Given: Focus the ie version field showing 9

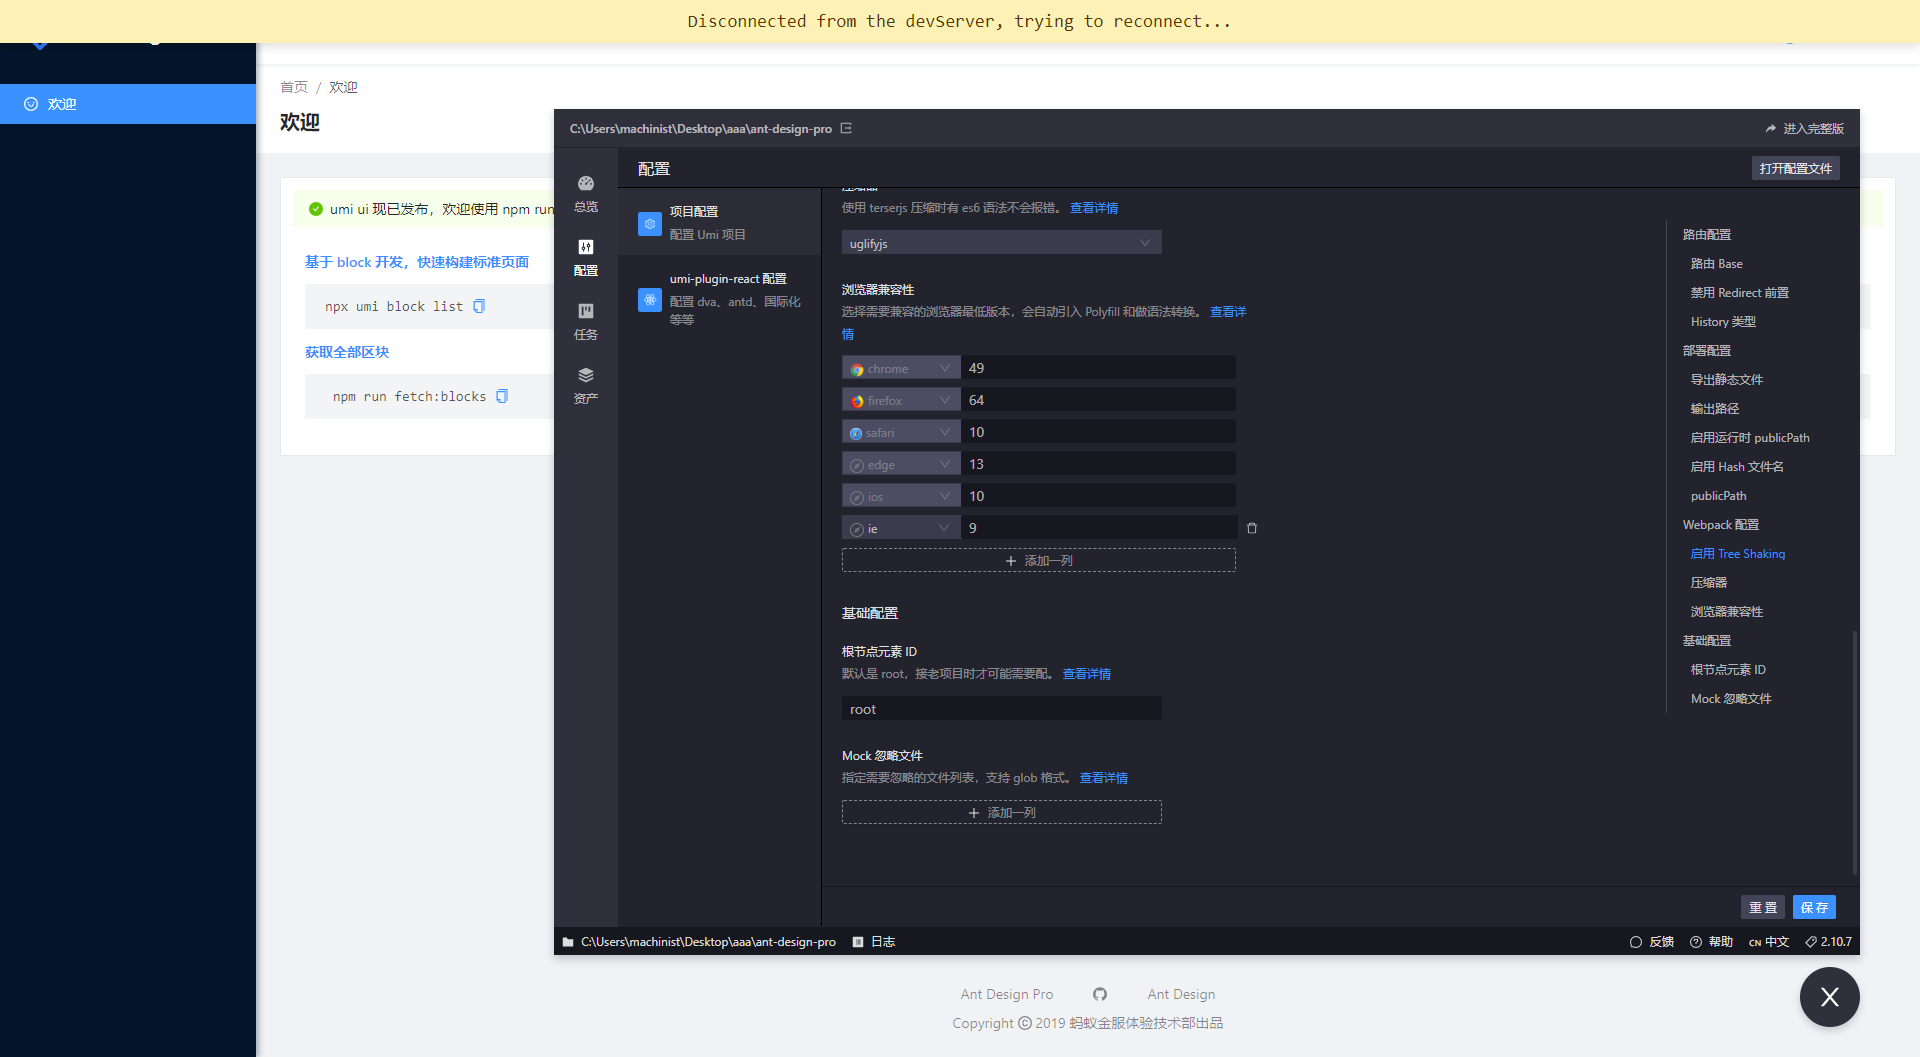Looking at the screenshot, I should click(x=1098, y=528).
